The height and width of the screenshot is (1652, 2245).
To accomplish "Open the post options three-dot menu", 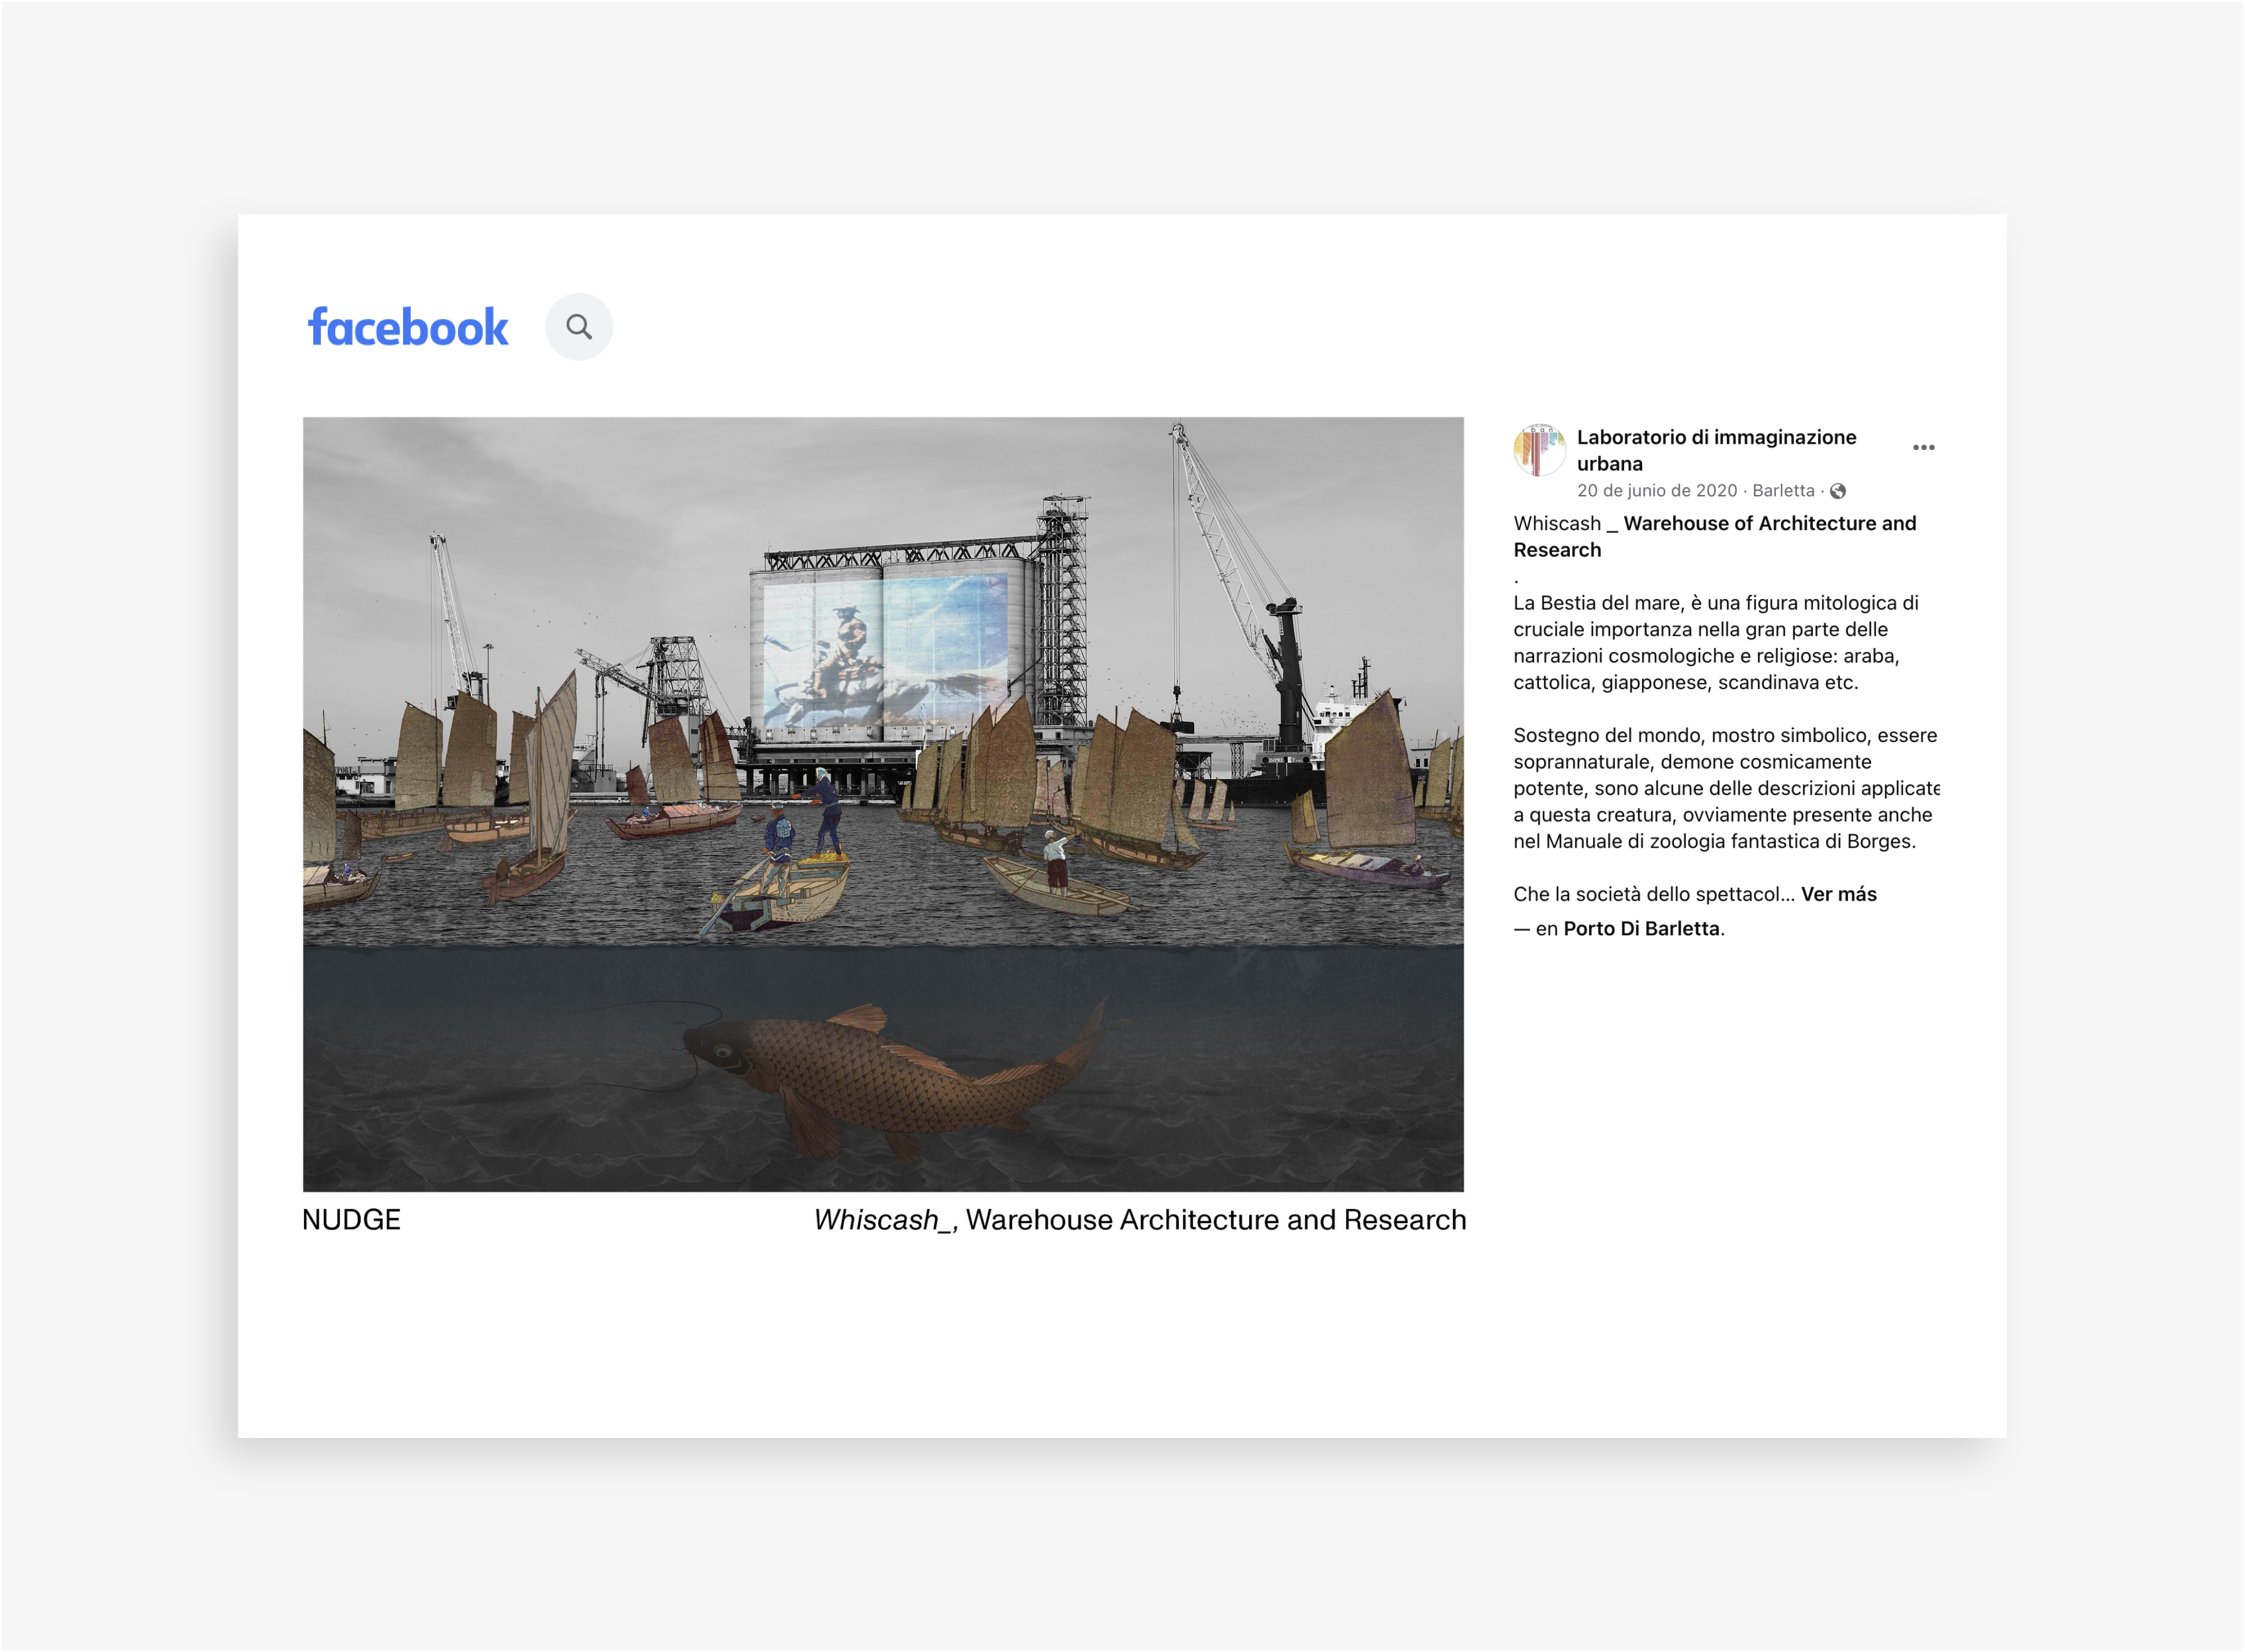I will click(1923, 447).
